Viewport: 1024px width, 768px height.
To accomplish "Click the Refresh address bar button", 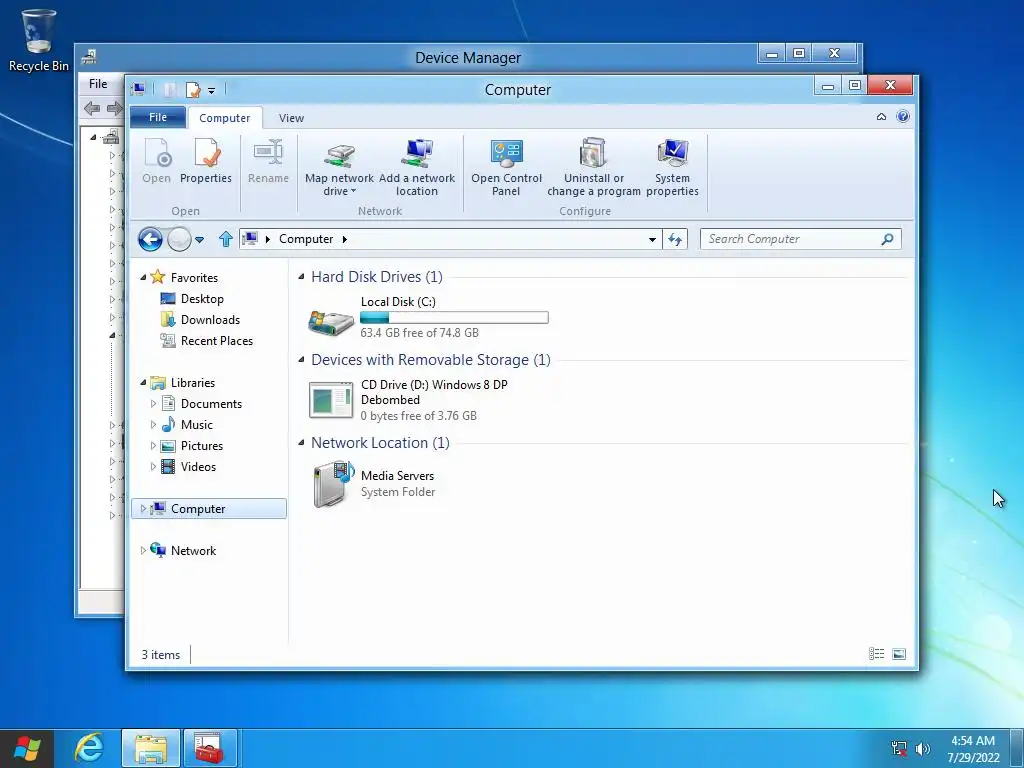I will tap(675, 239).
